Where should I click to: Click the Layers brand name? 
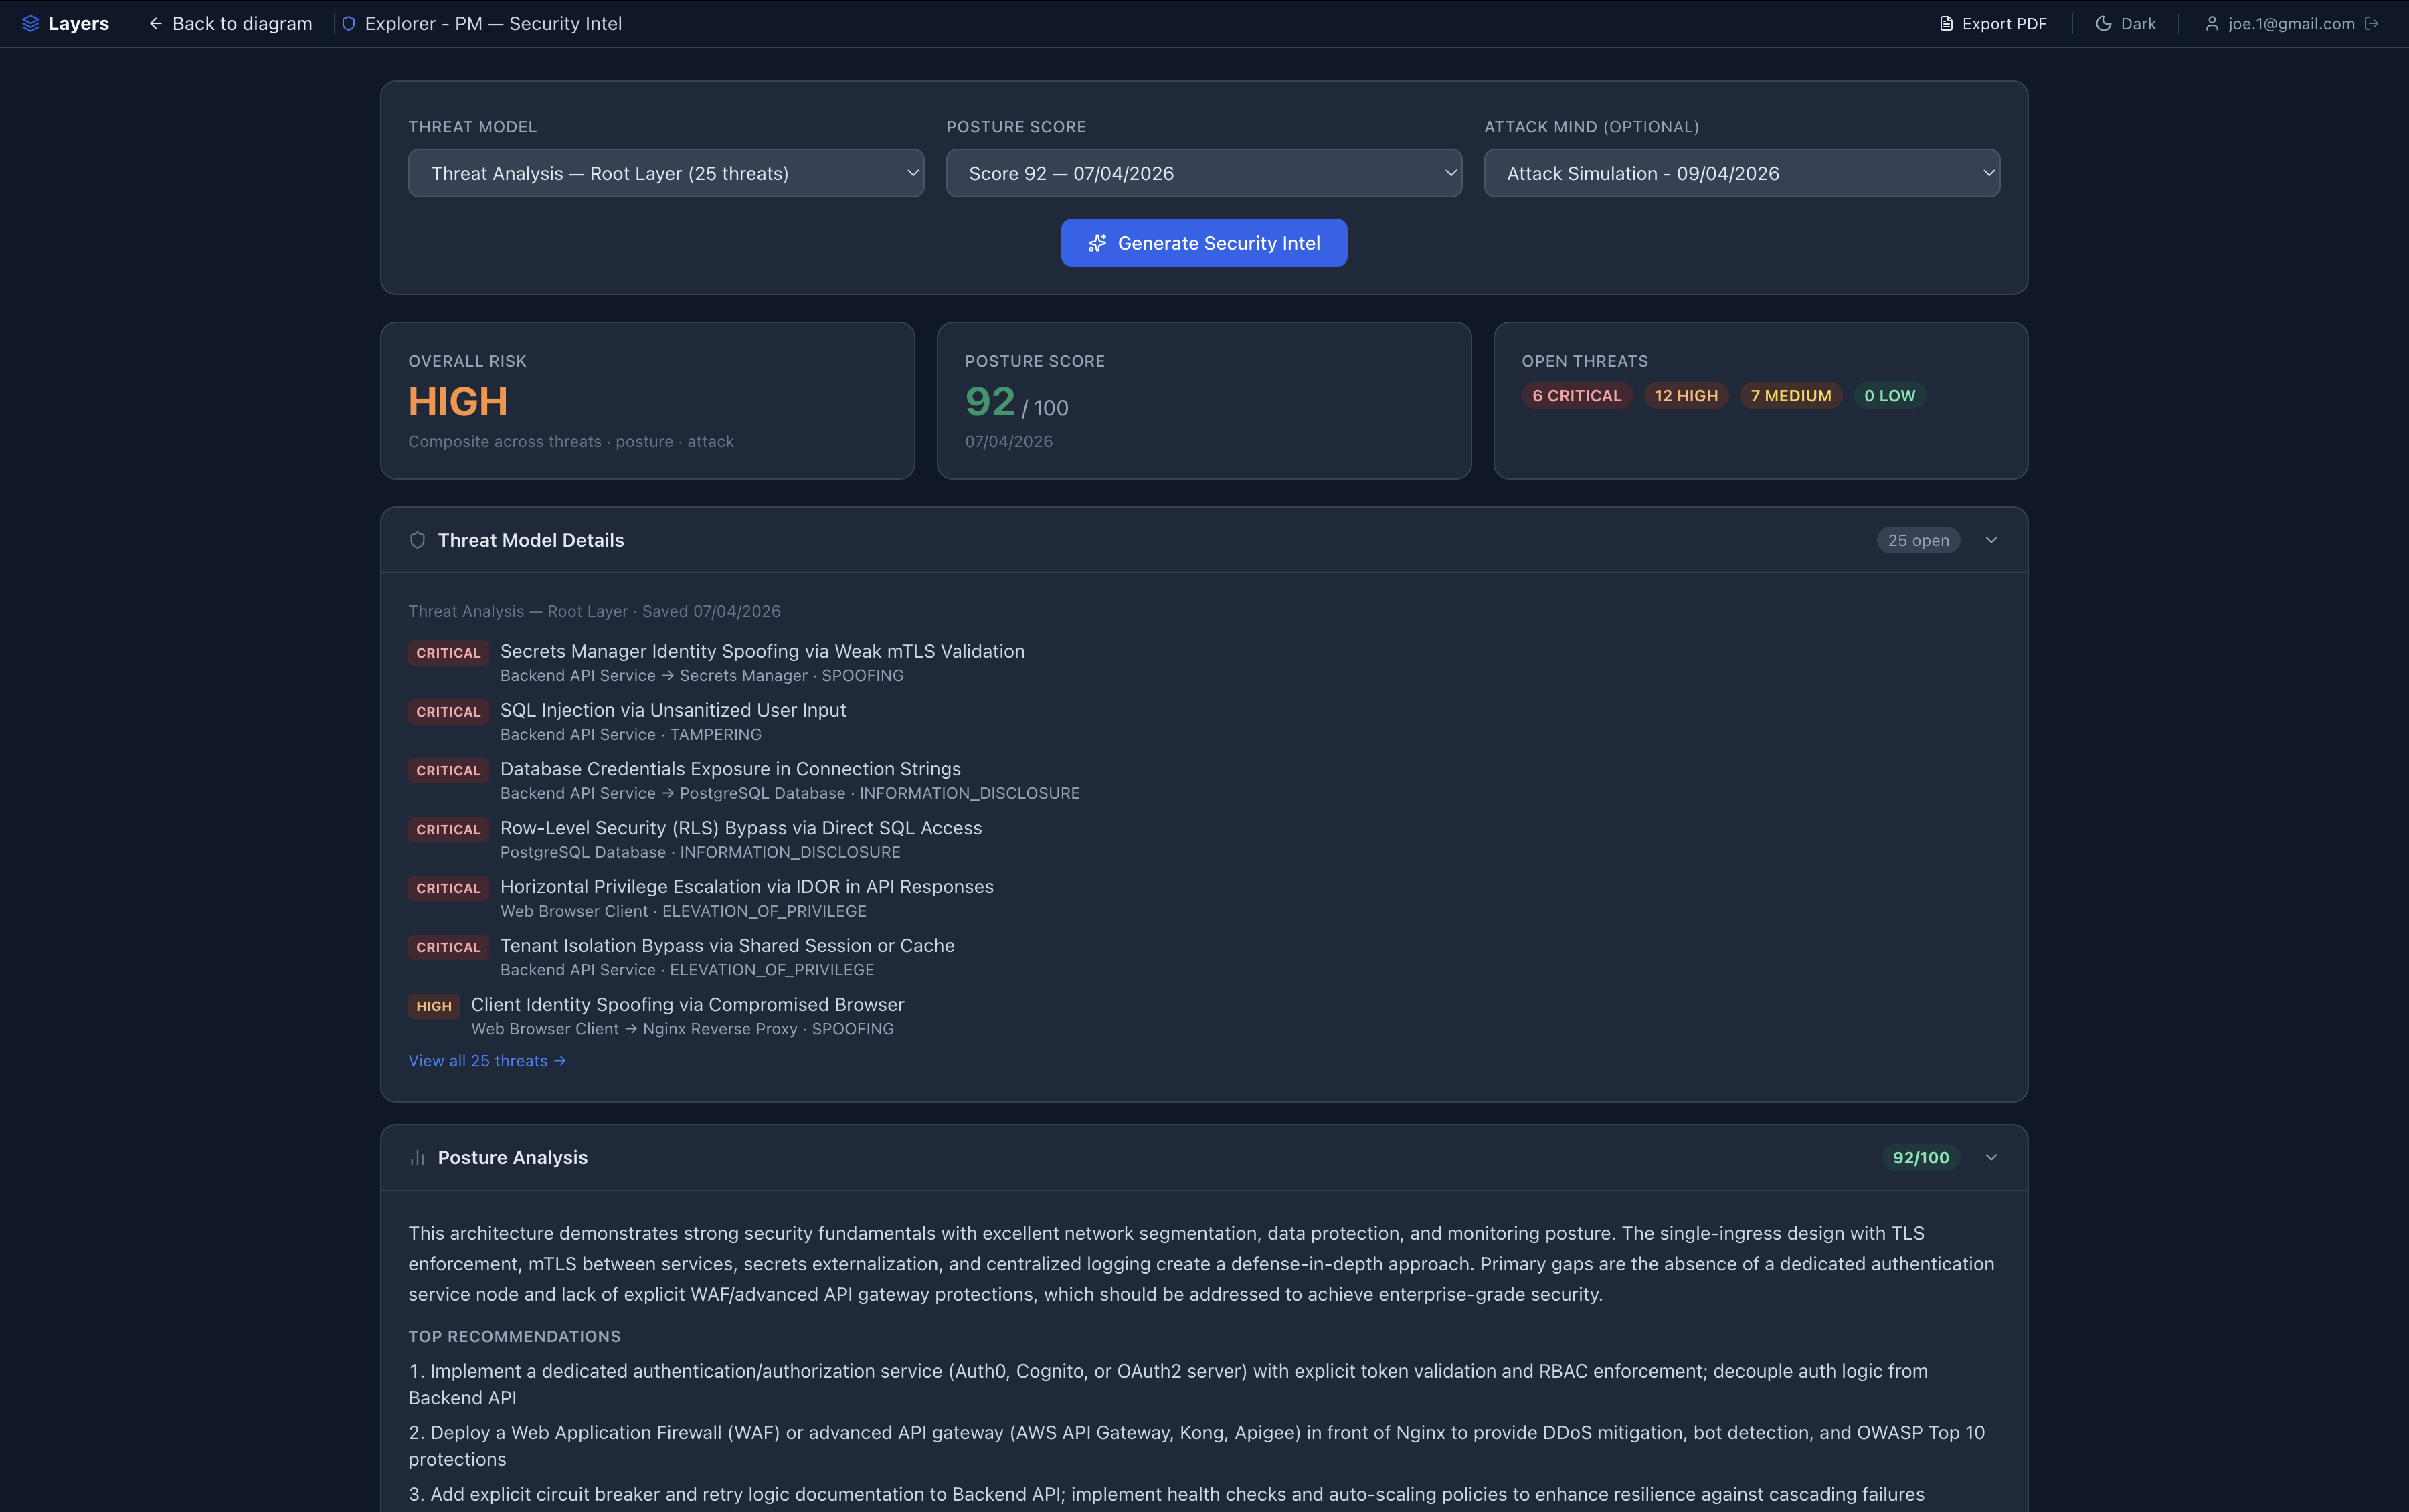pos(78,23)
